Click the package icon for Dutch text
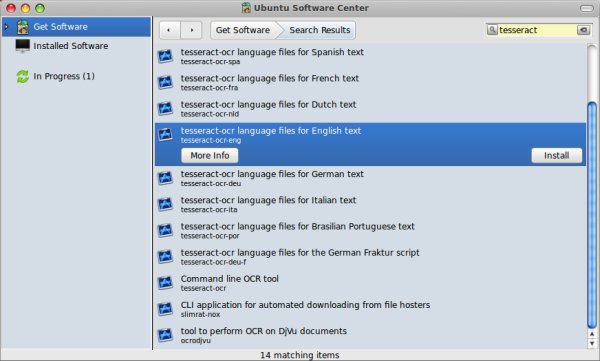The image size is (600, 361). click(x=165, y=108)
